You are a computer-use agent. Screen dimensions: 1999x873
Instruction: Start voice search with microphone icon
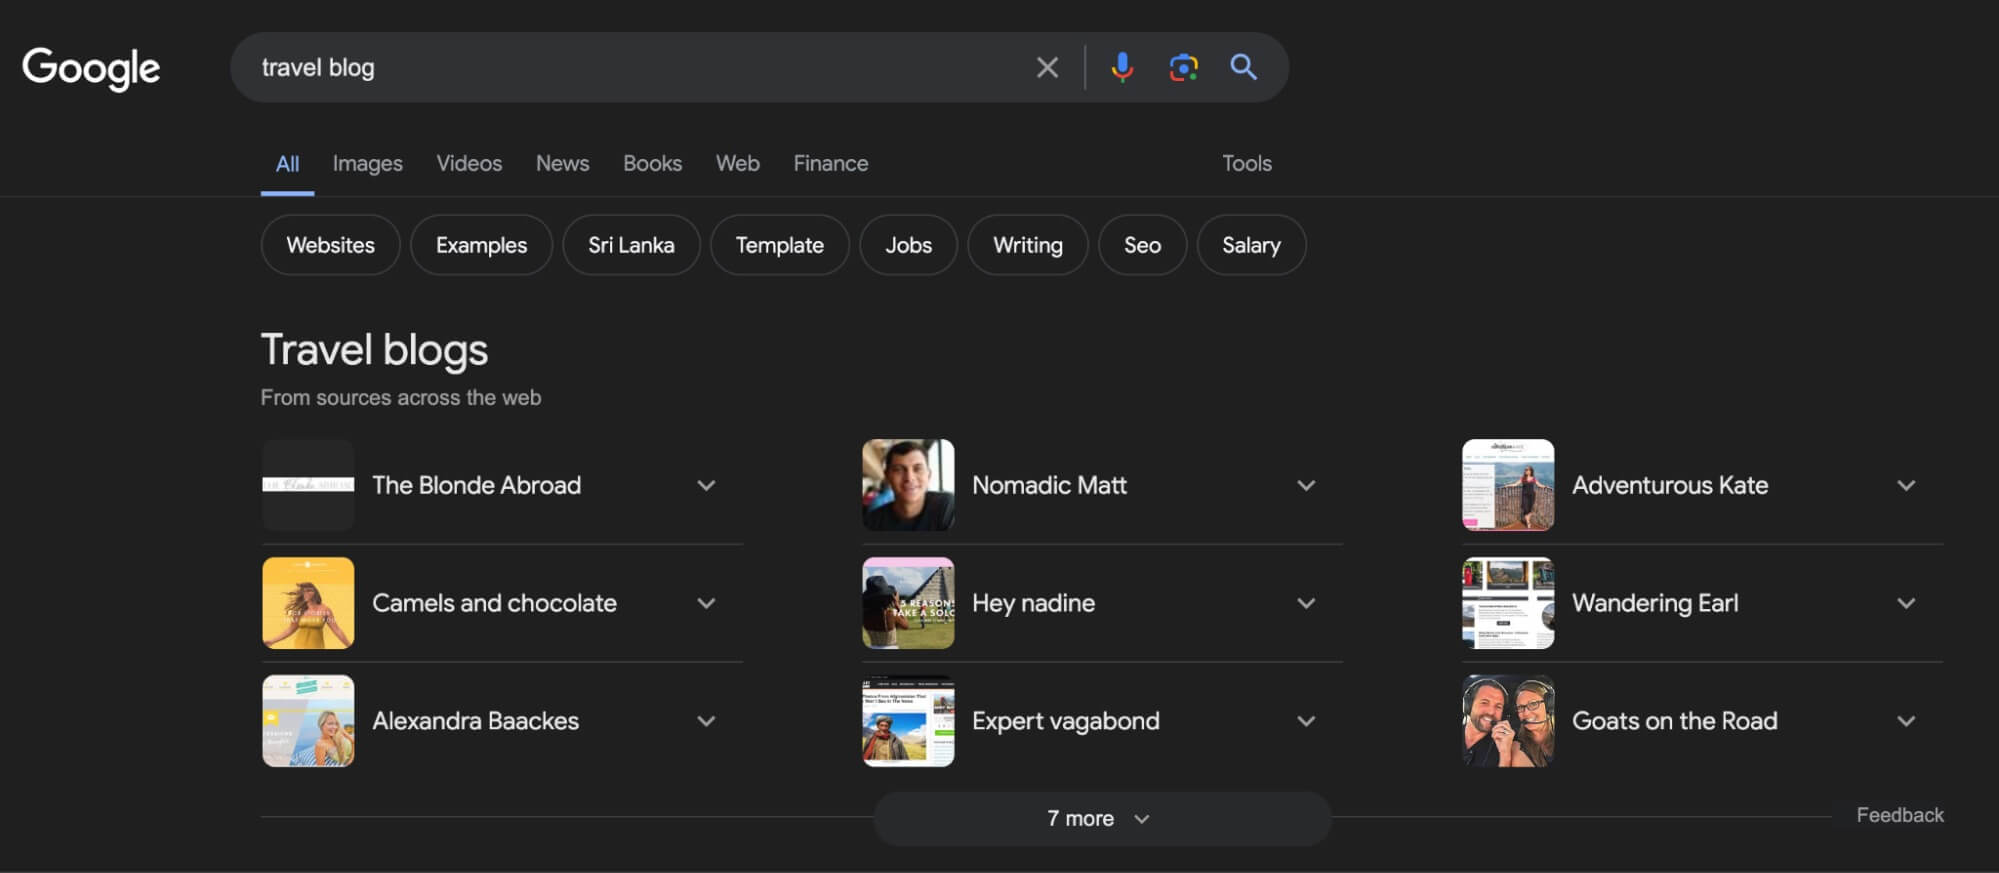point(1122,67)
